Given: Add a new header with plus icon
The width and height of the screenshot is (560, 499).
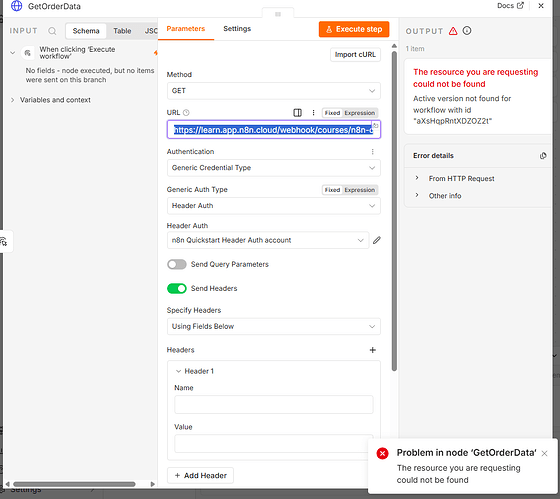Looking at the screenshot, I should click(372, 350).
